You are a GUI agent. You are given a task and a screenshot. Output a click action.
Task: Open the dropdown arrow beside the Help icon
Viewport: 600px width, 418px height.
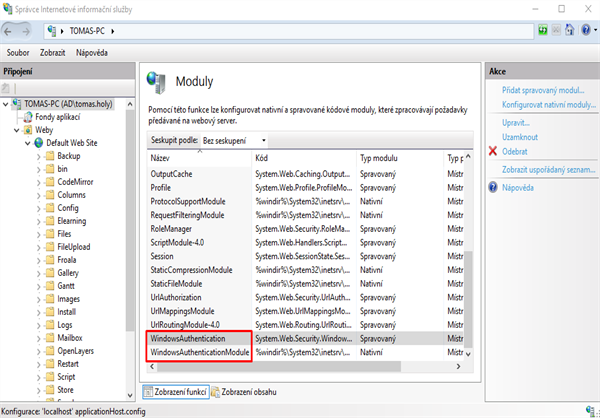(595, 30)
